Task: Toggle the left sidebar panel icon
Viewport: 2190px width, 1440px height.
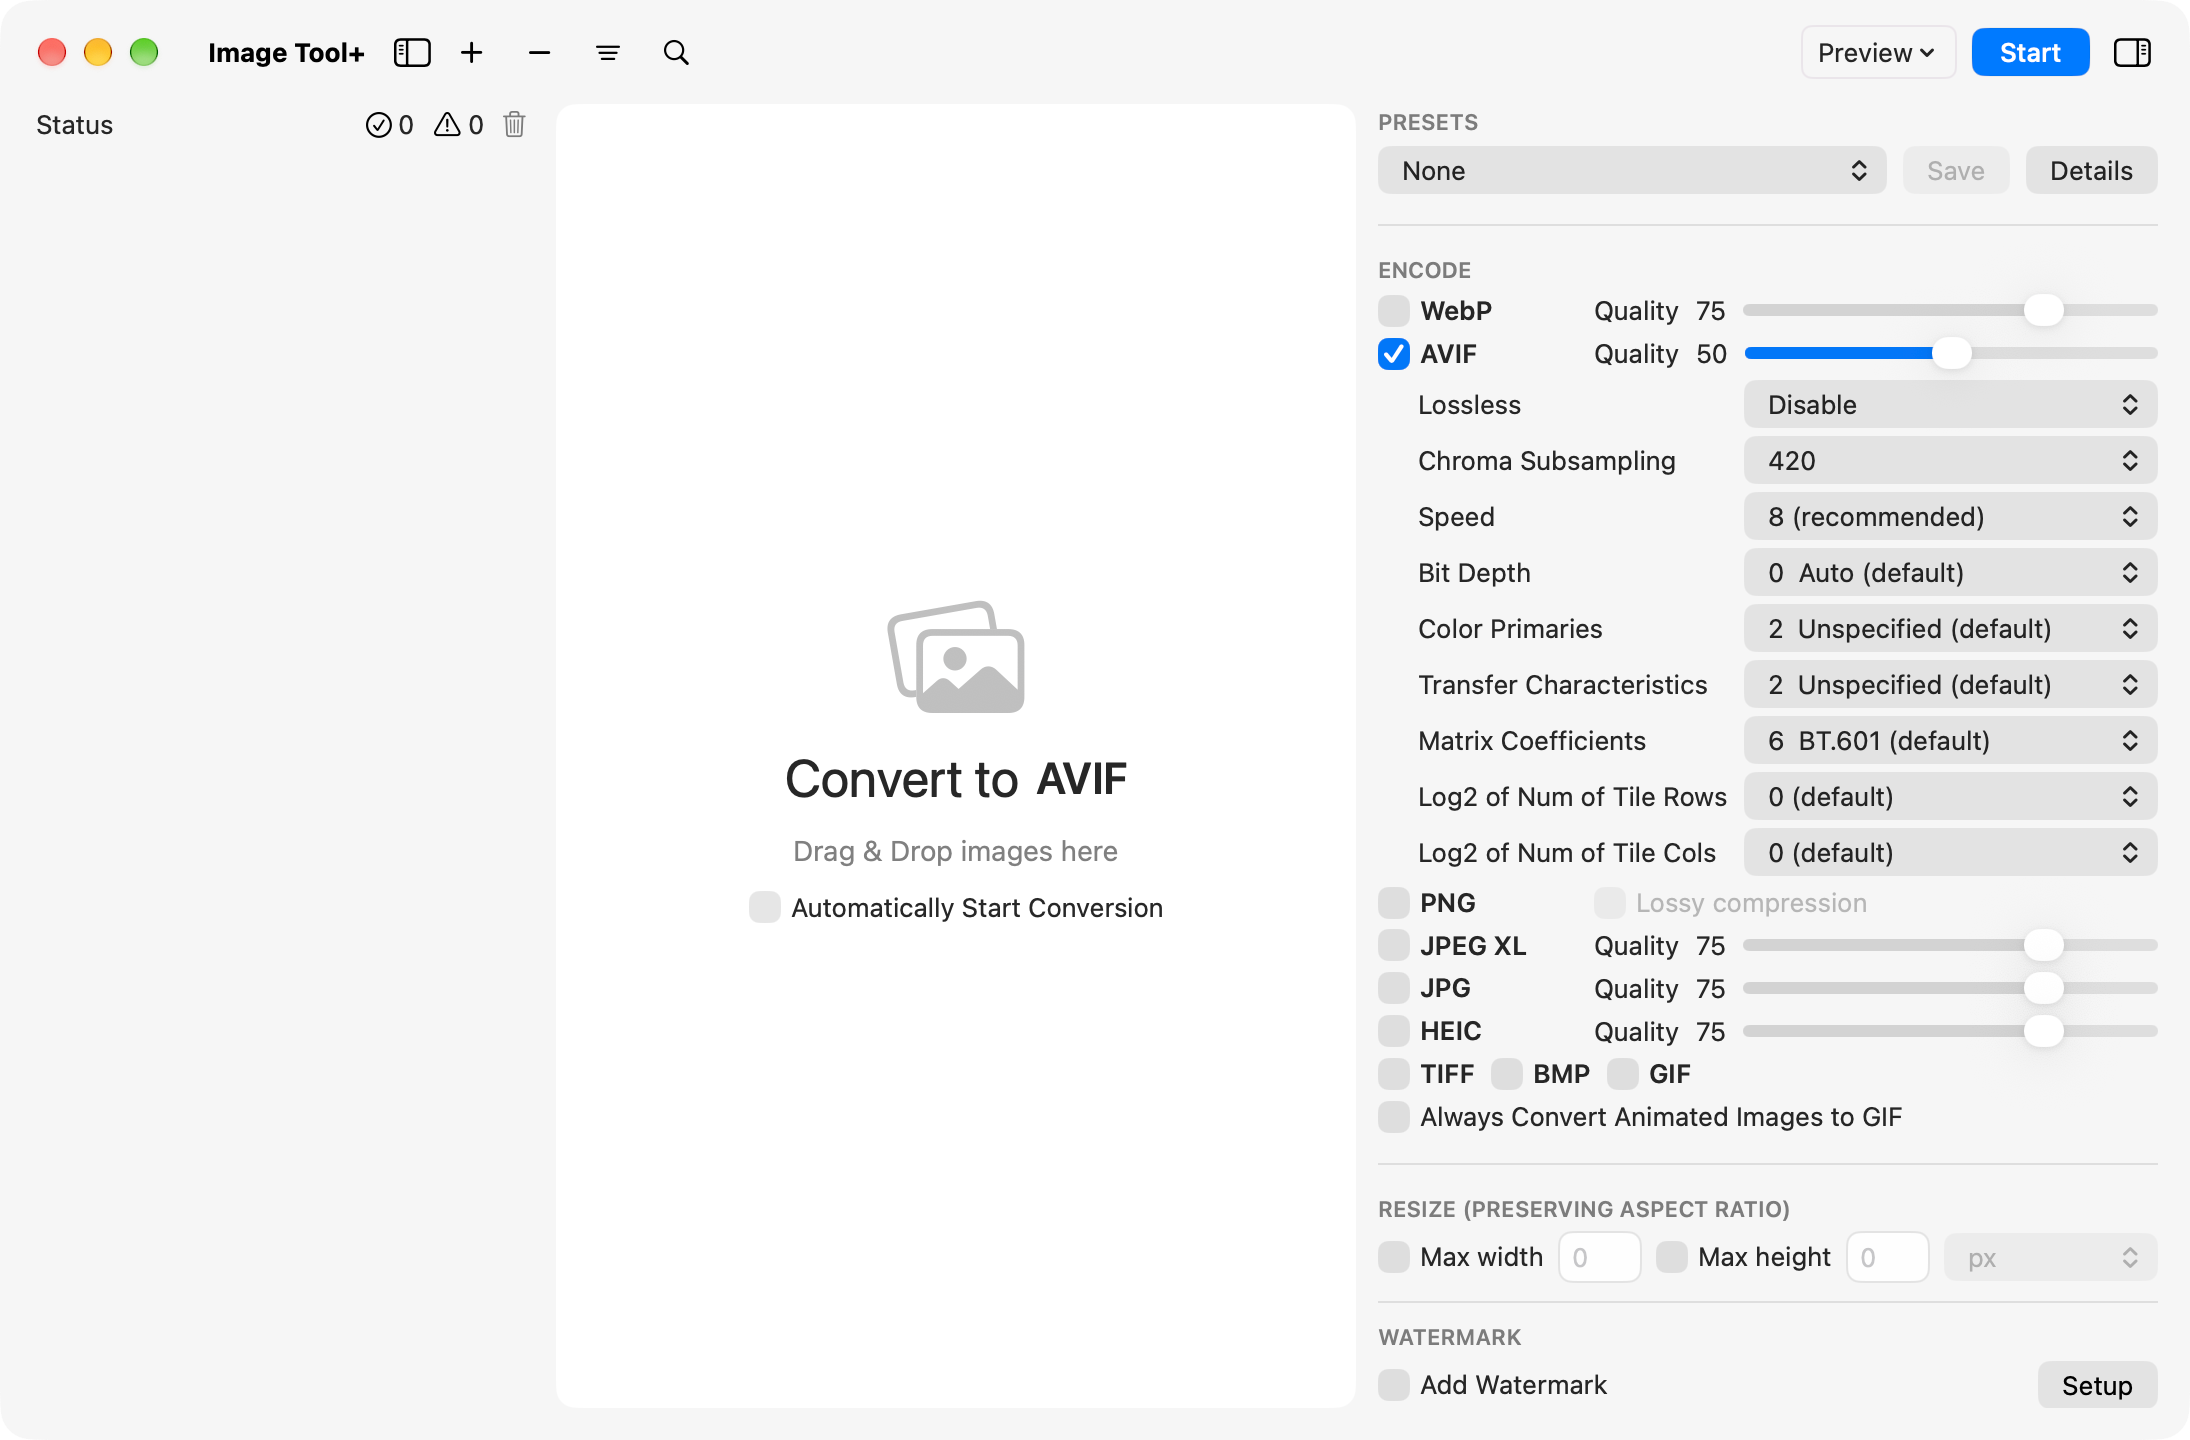Action: pos(412,53)
